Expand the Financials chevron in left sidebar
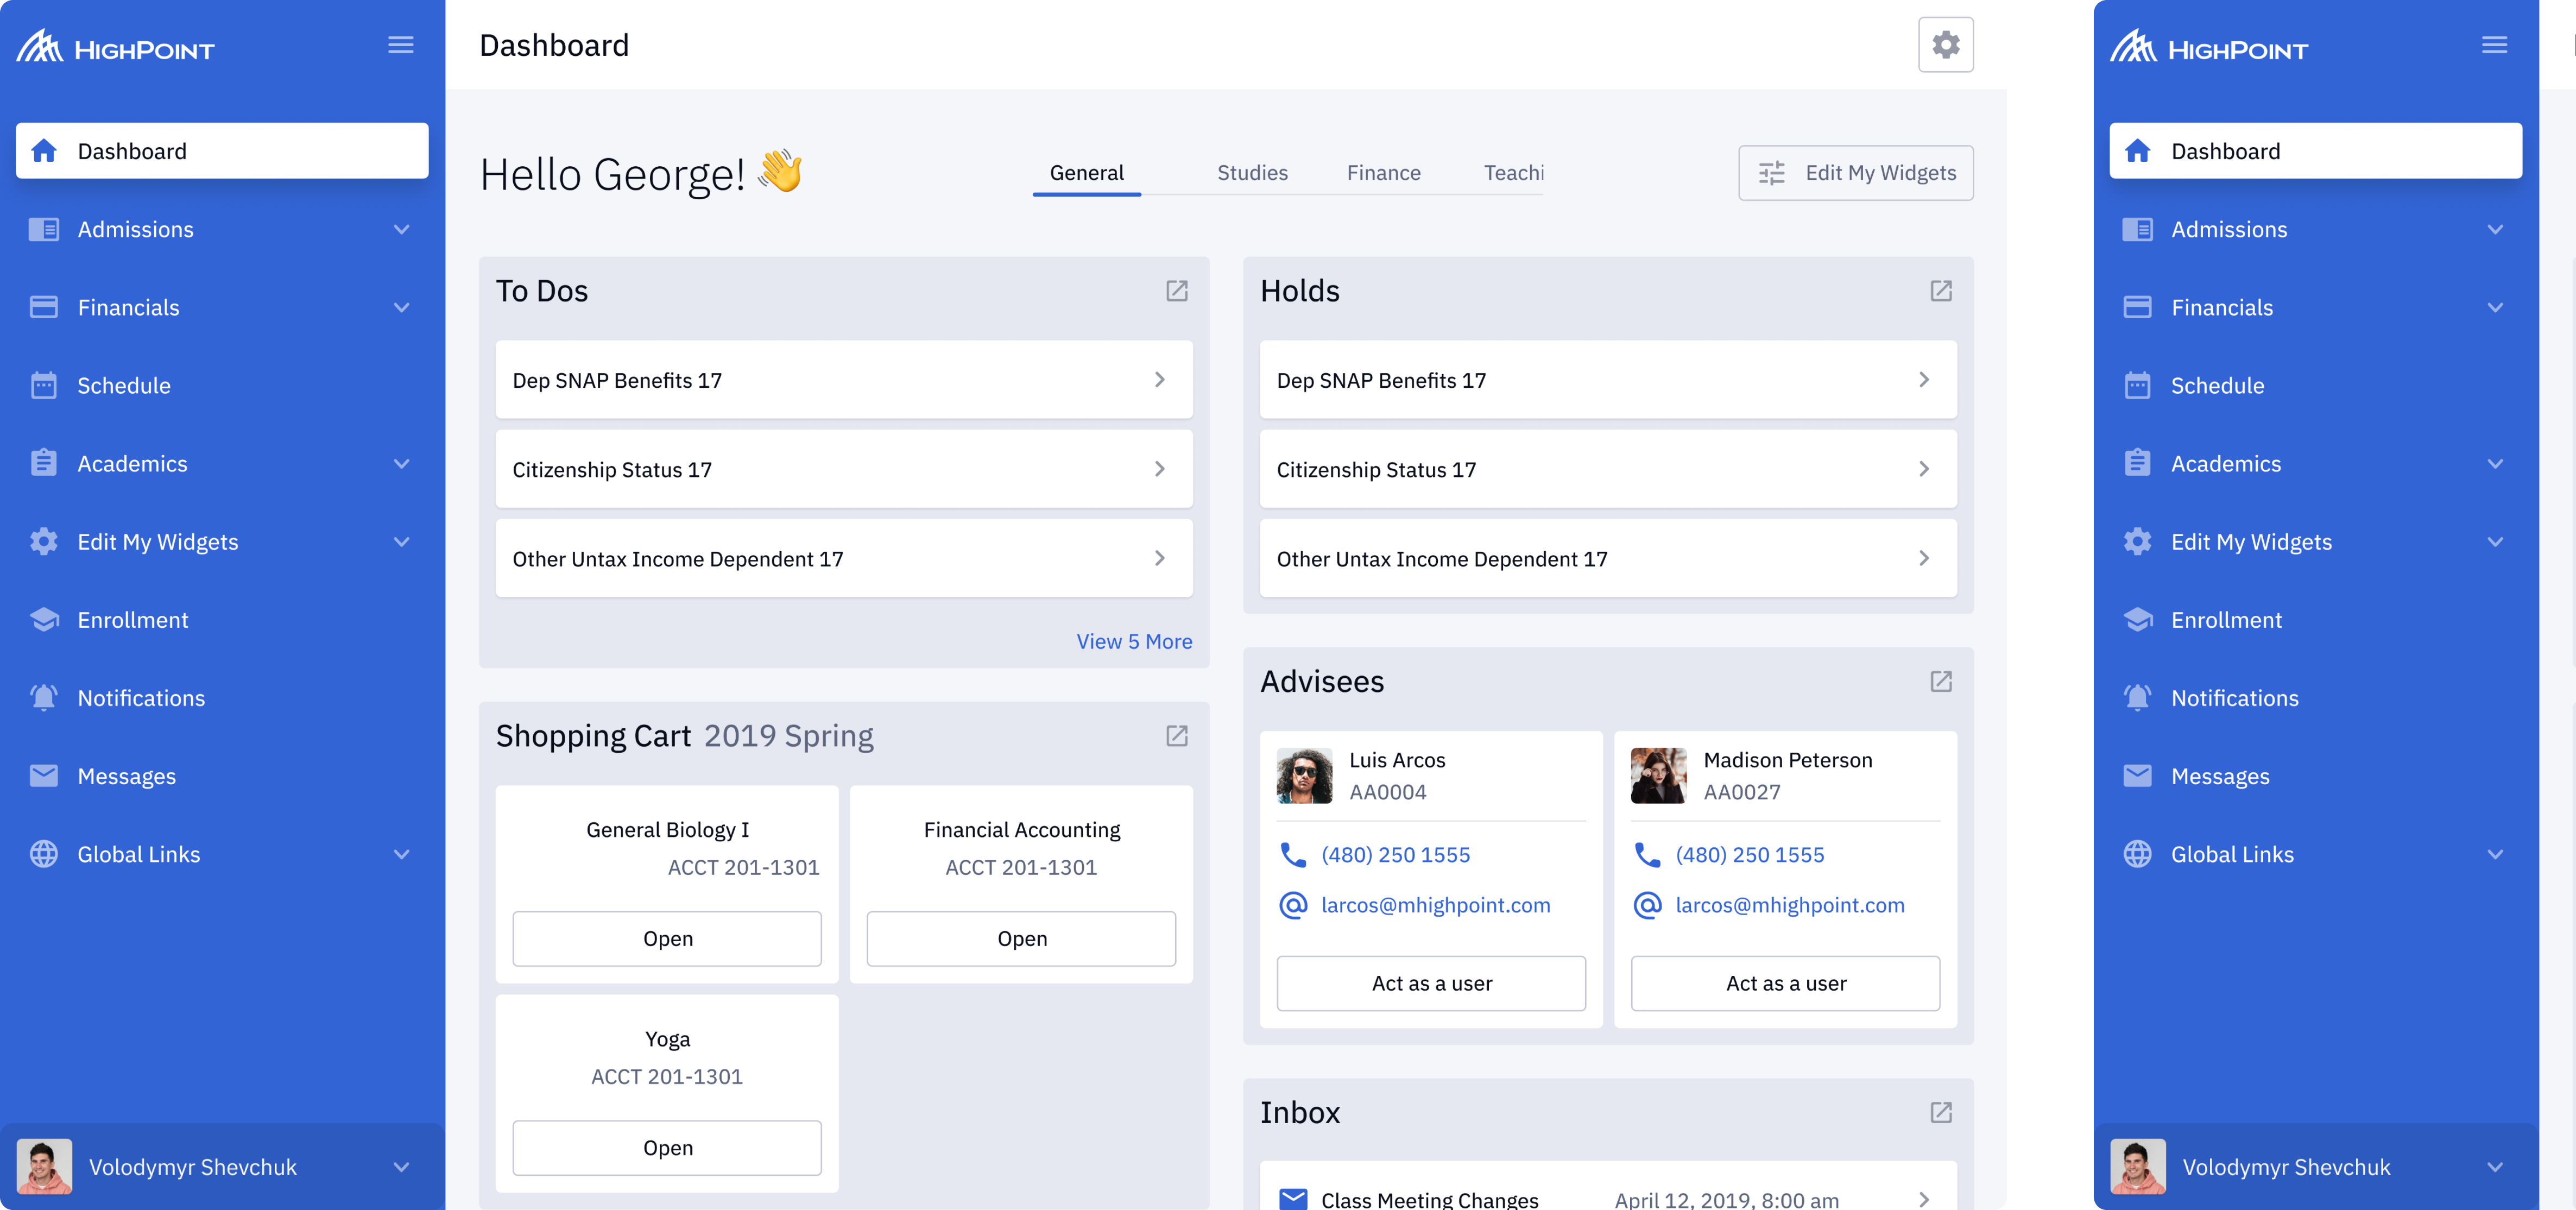Image resolution: width=2576 pixels, height=1210 pixels. 401,307
